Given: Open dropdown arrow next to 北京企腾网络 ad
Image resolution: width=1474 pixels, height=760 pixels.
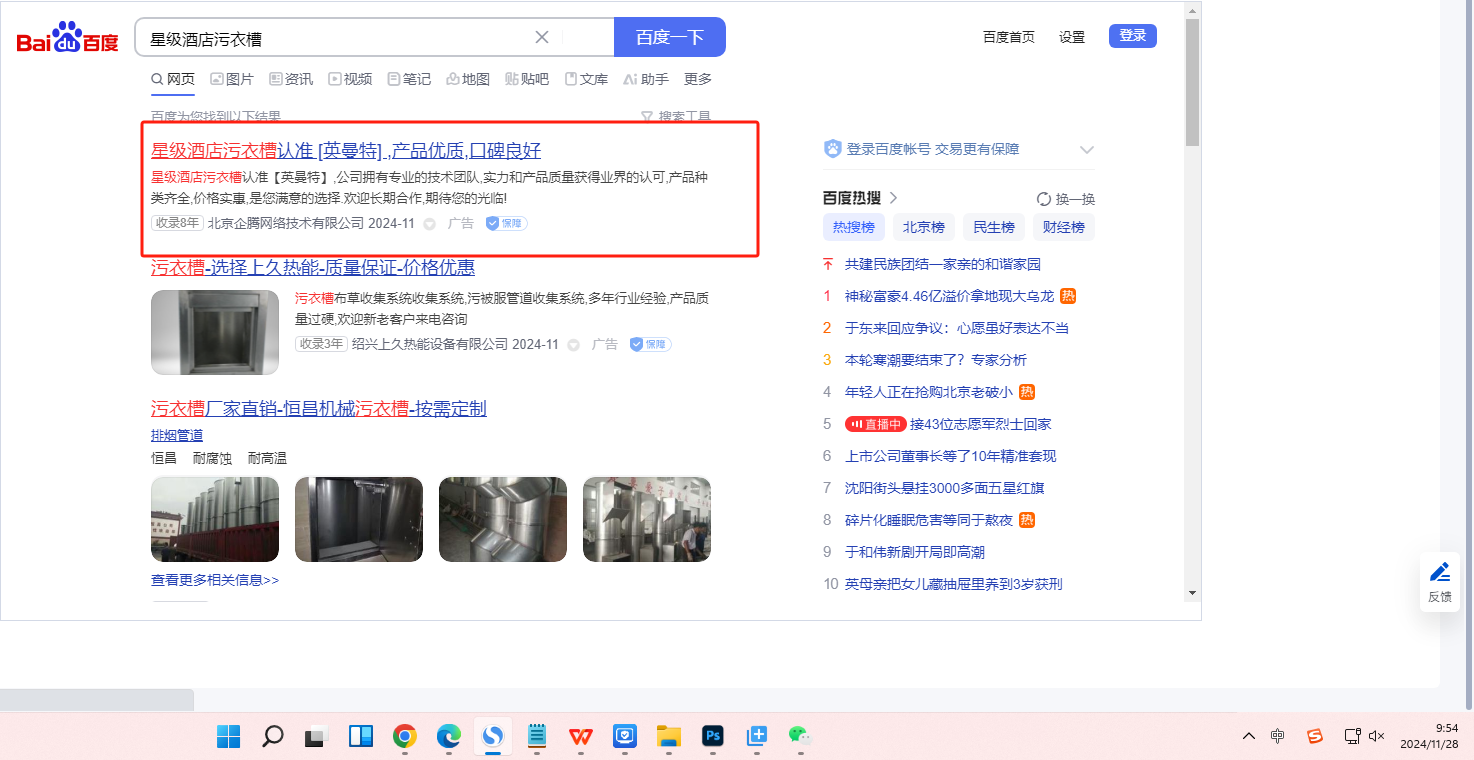Looking at the screenshot, I should pos(430,224).
